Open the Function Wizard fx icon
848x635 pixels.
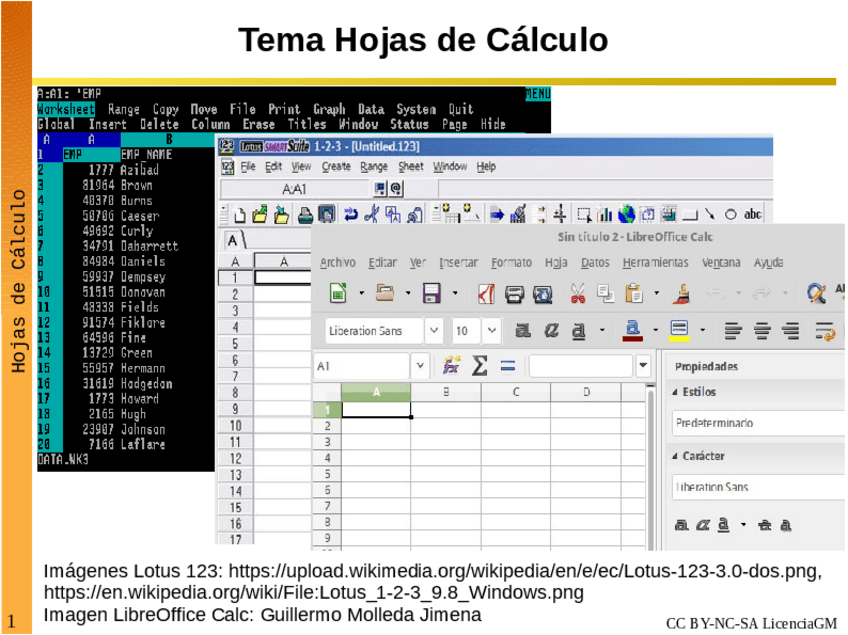(451, 366)
